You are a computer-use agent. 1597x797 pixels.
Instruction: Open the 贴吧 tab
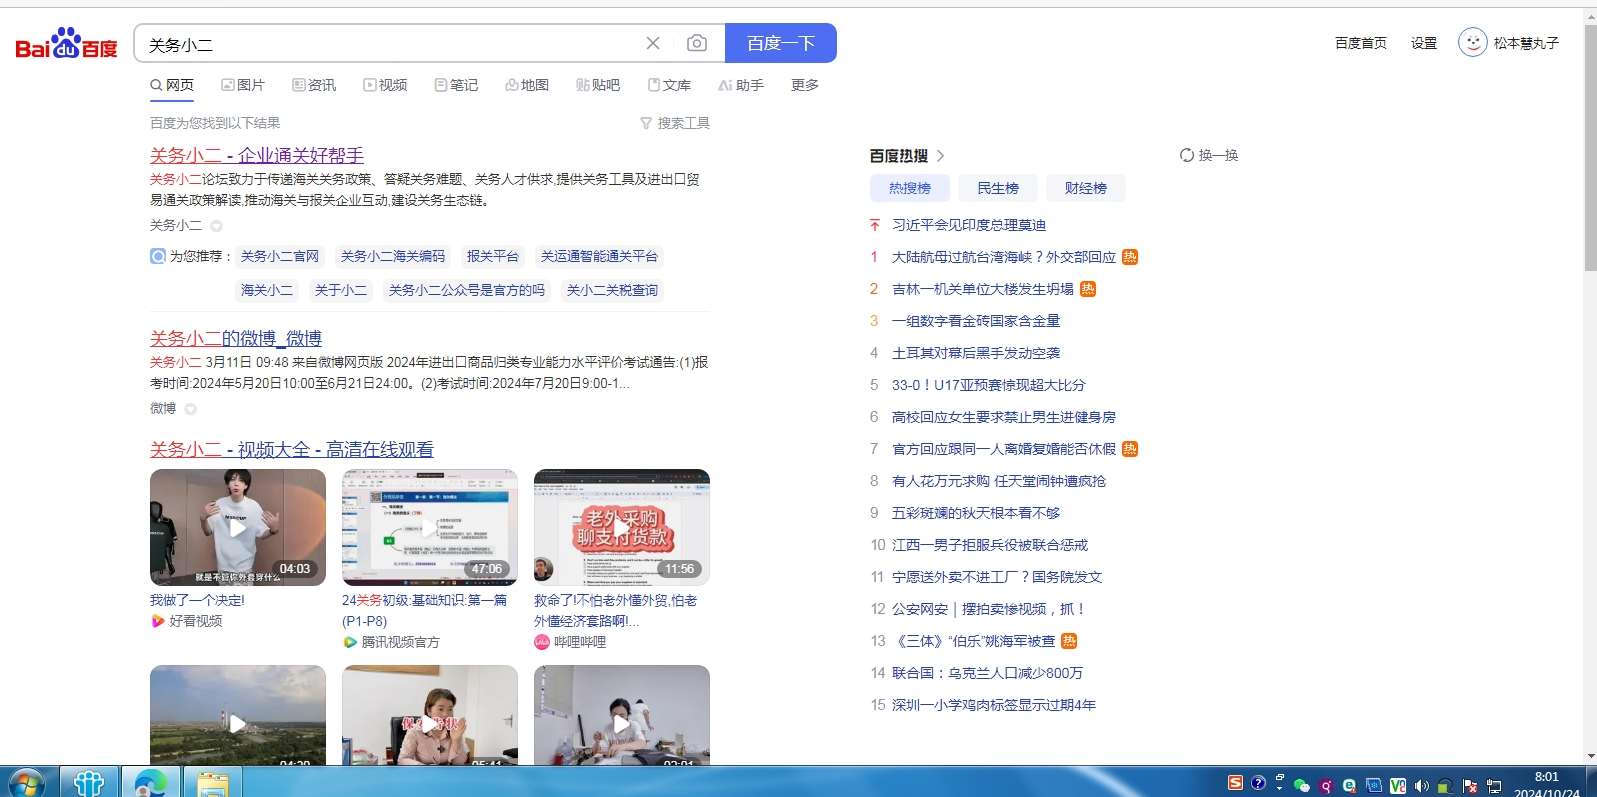point(598,85)
